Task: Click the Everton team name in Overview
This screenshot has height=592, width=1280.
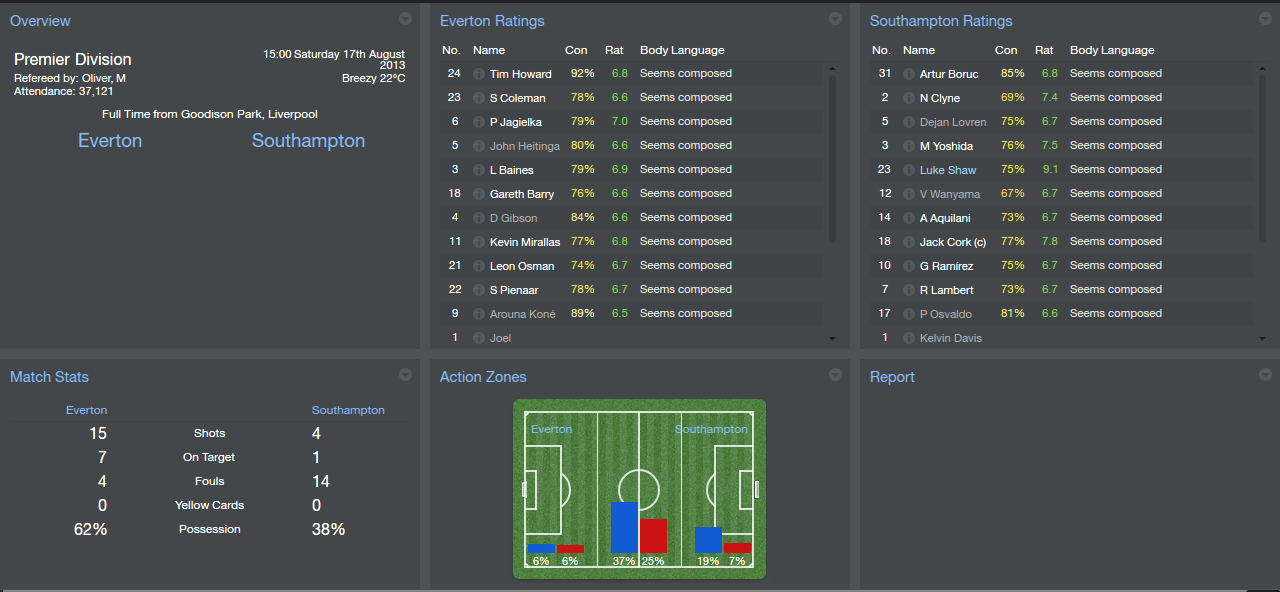Action: [110, 141]
